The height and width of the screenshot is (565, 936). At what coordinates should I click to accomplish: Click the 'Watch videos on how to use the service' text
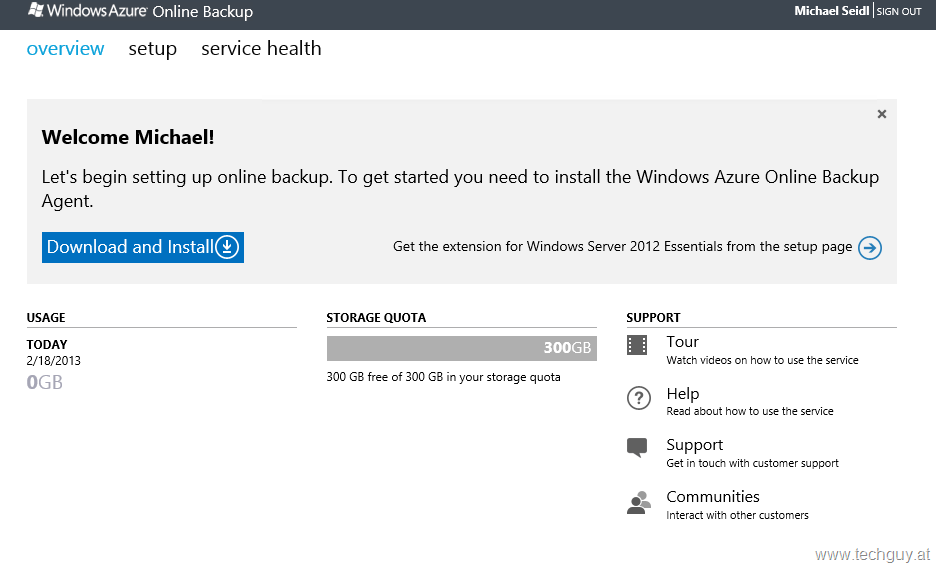762,360
